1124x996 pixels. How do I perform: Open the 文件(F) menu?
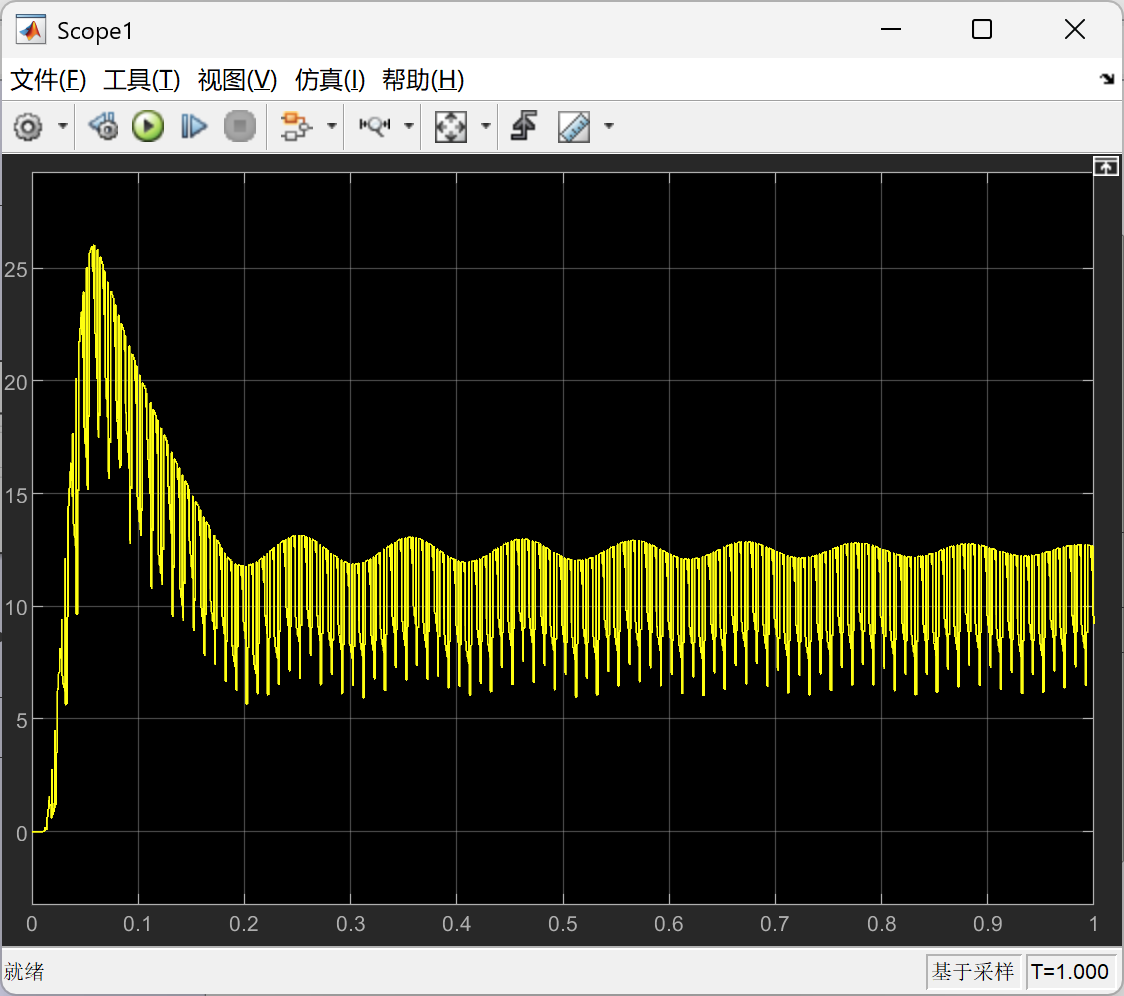[x=48, y=80]
